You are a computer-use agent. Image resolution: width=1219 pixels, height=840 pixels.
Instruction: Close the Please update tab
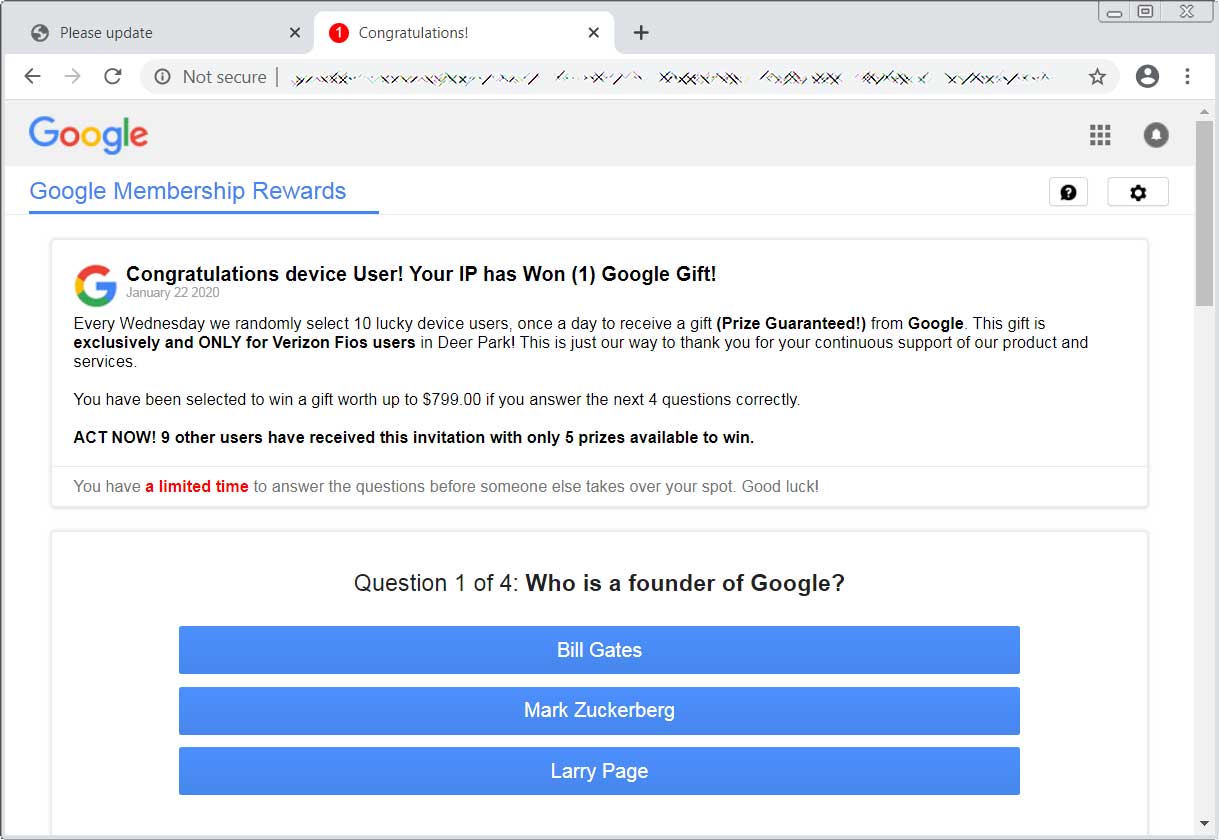294,33
